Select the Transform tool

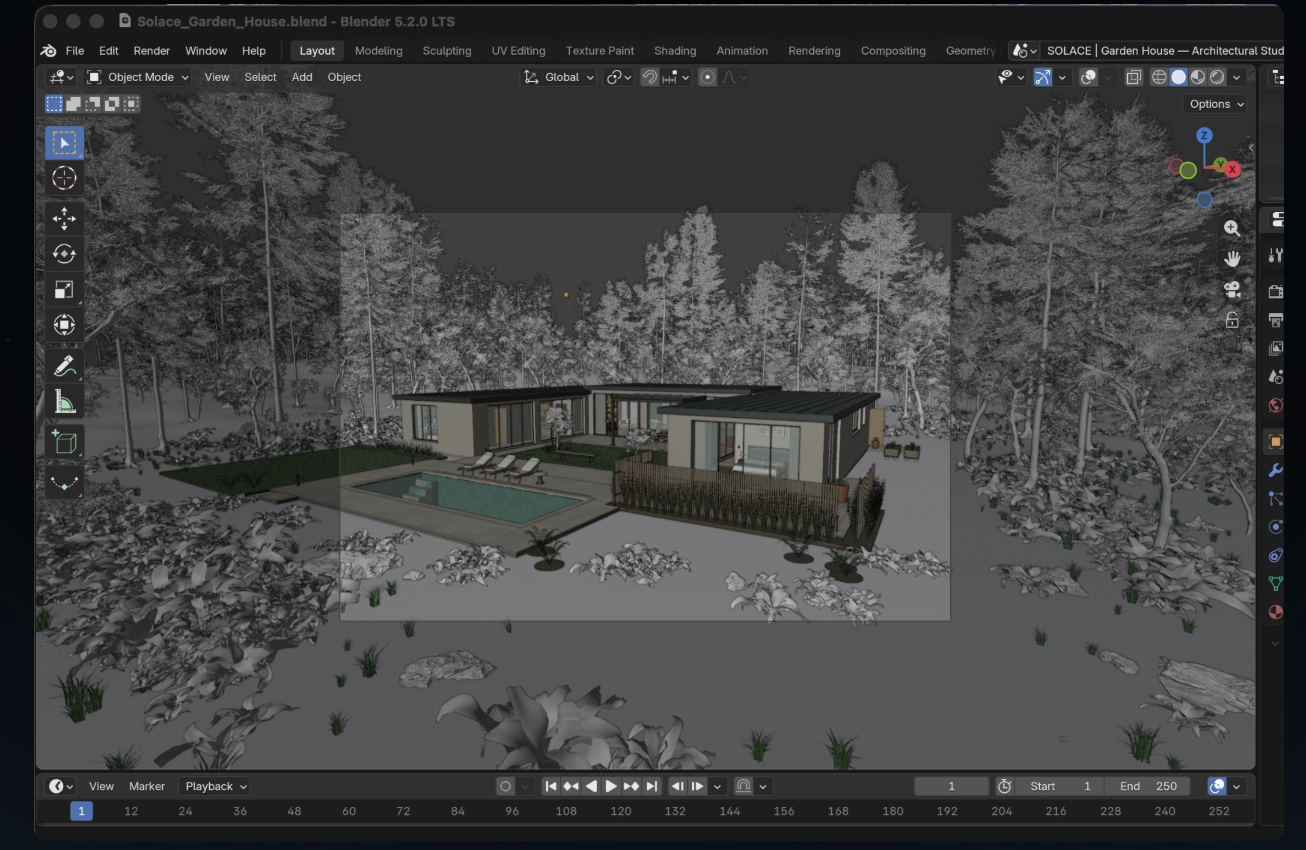(64, 325)
